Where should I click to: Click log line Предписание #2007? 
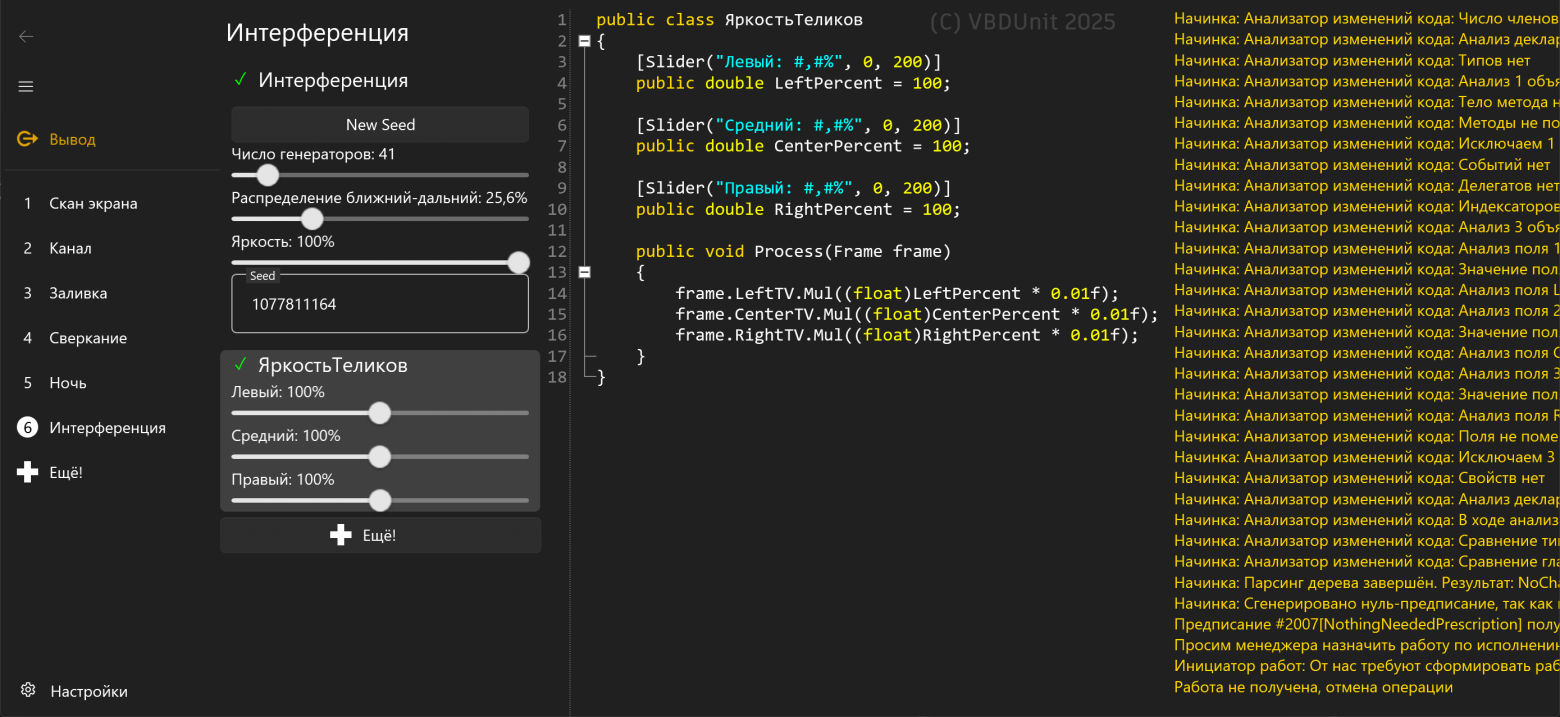point(1366,624)
